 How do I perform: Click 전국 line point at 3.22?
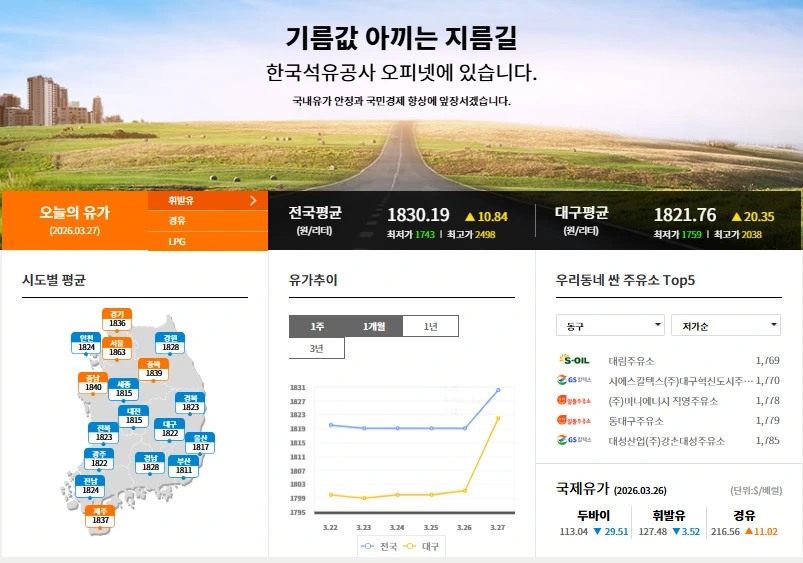[x=331, y=425]
